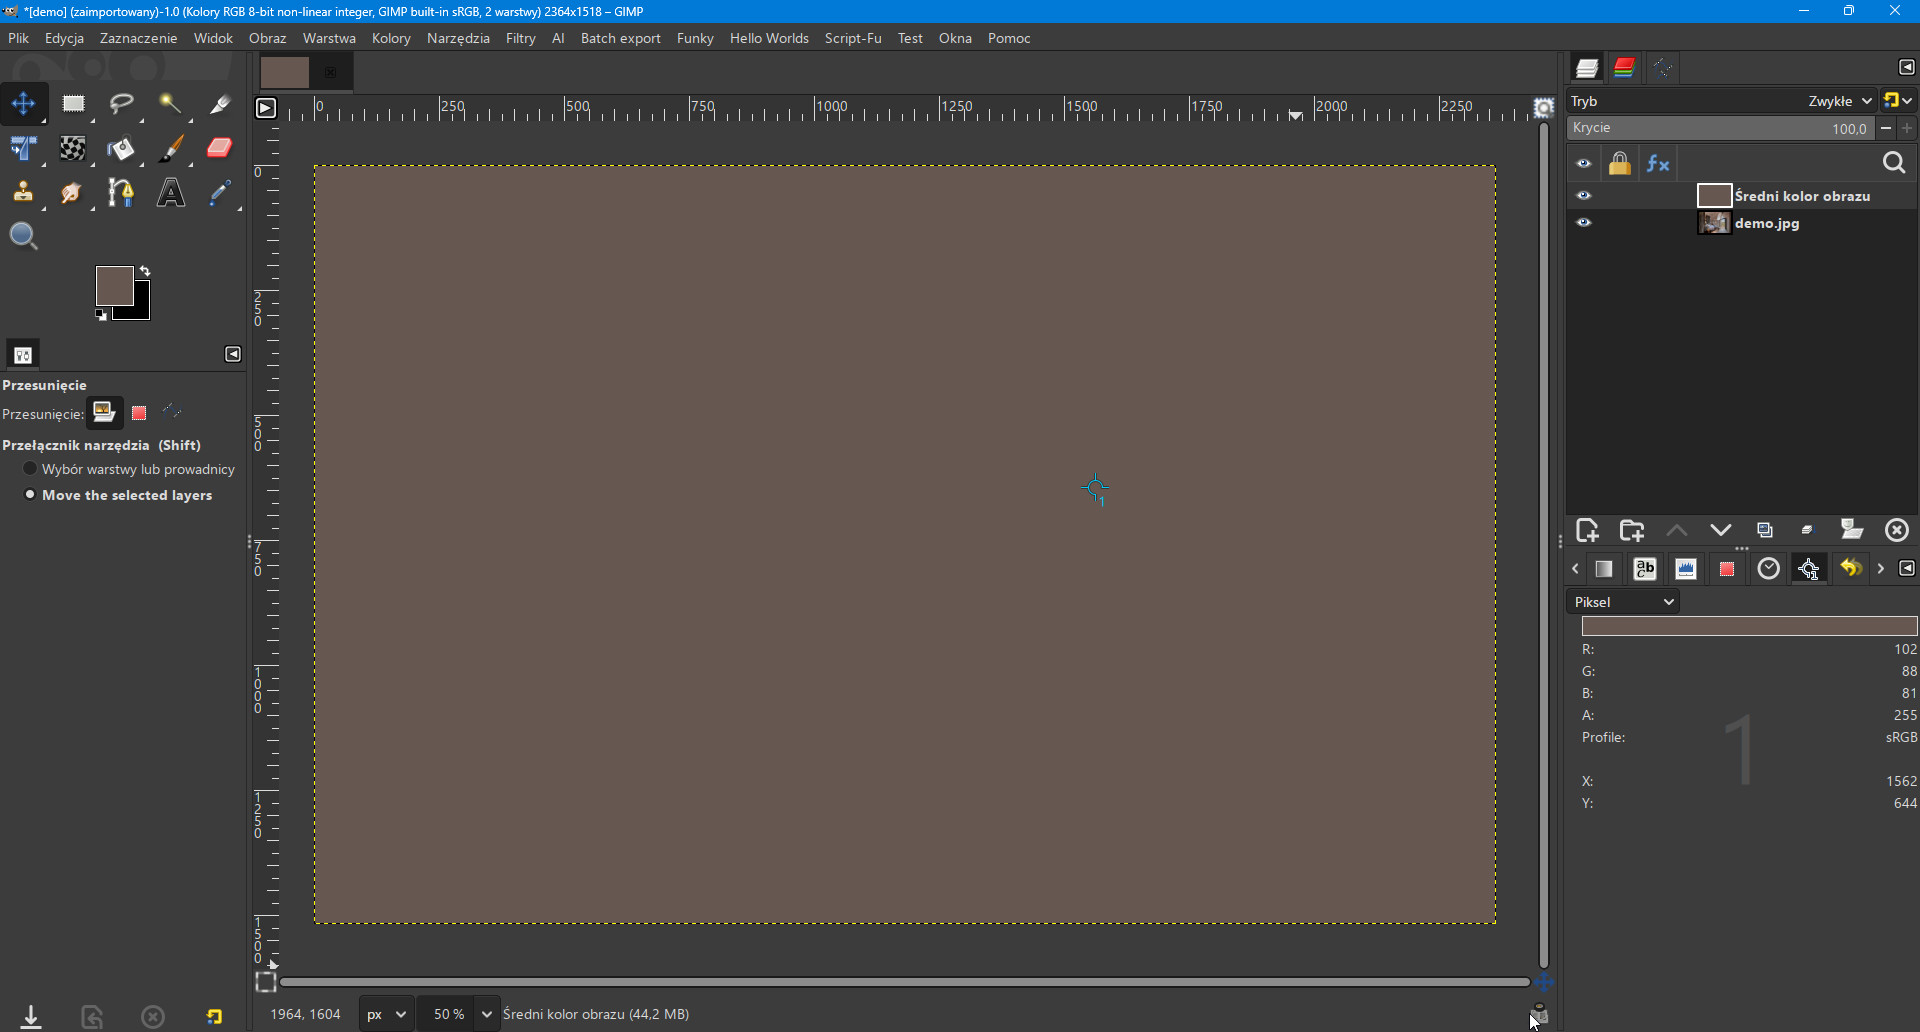This screenshot has width=1920, height=1032.
Task: Create a new layer
Action: 1587,530
